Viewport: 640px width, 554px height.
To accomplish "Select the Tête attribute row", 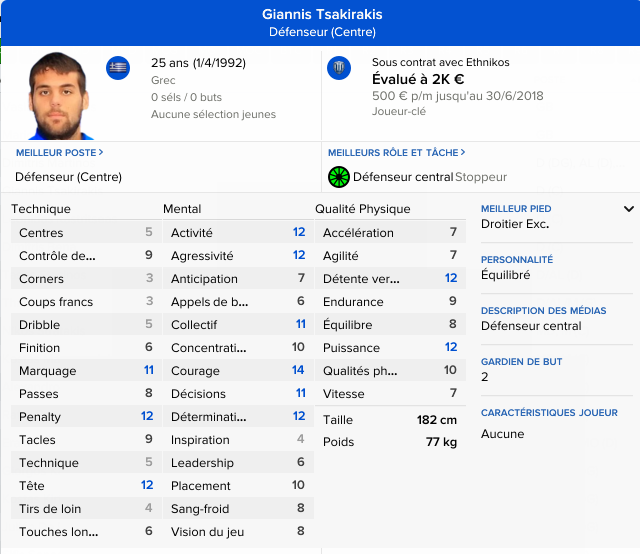I will (85, 486).
